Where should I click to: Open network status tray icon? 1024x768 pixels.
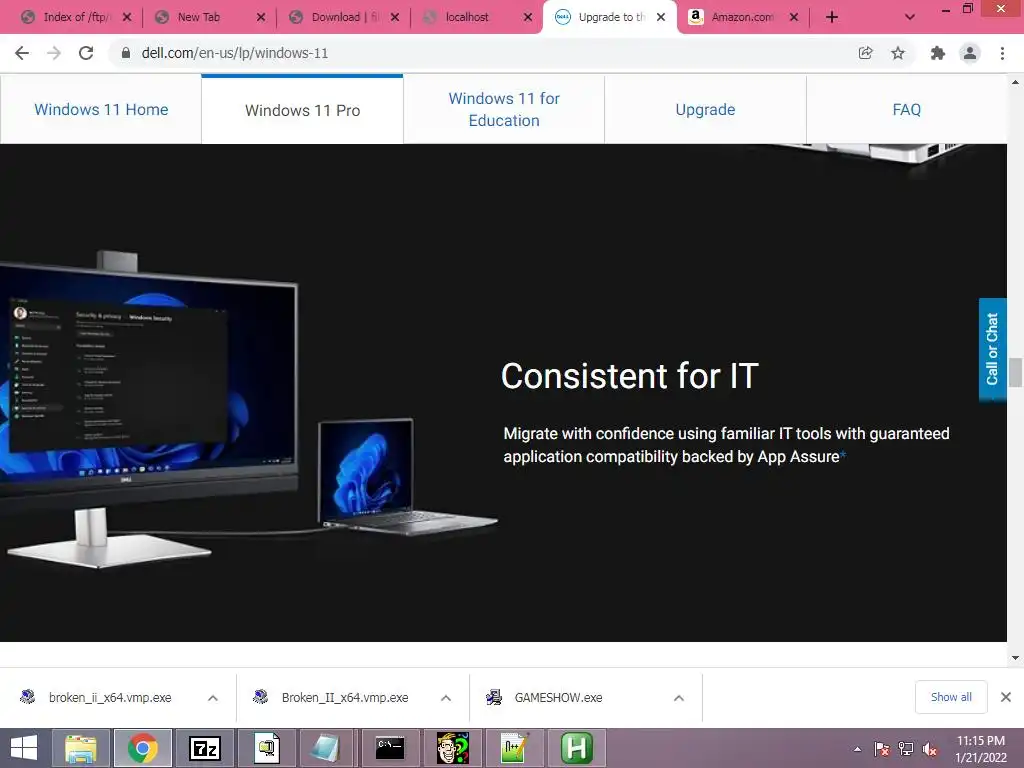[906, 749]
